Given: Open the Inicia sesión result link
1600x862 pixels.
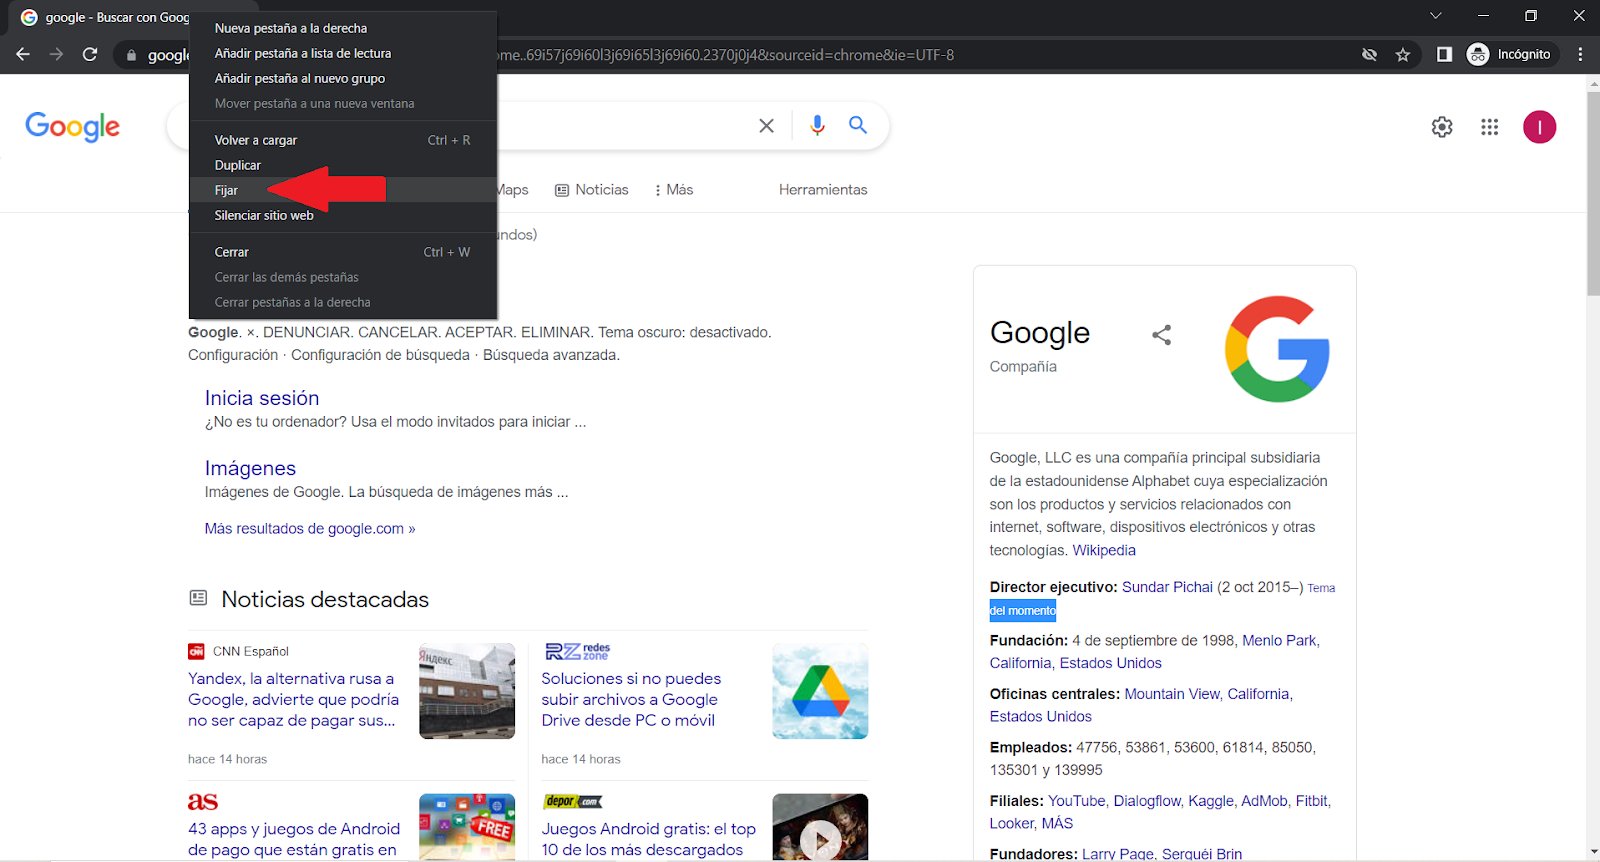Looking at the screenshot, I should pyautogui.click(x=262, y=398).
